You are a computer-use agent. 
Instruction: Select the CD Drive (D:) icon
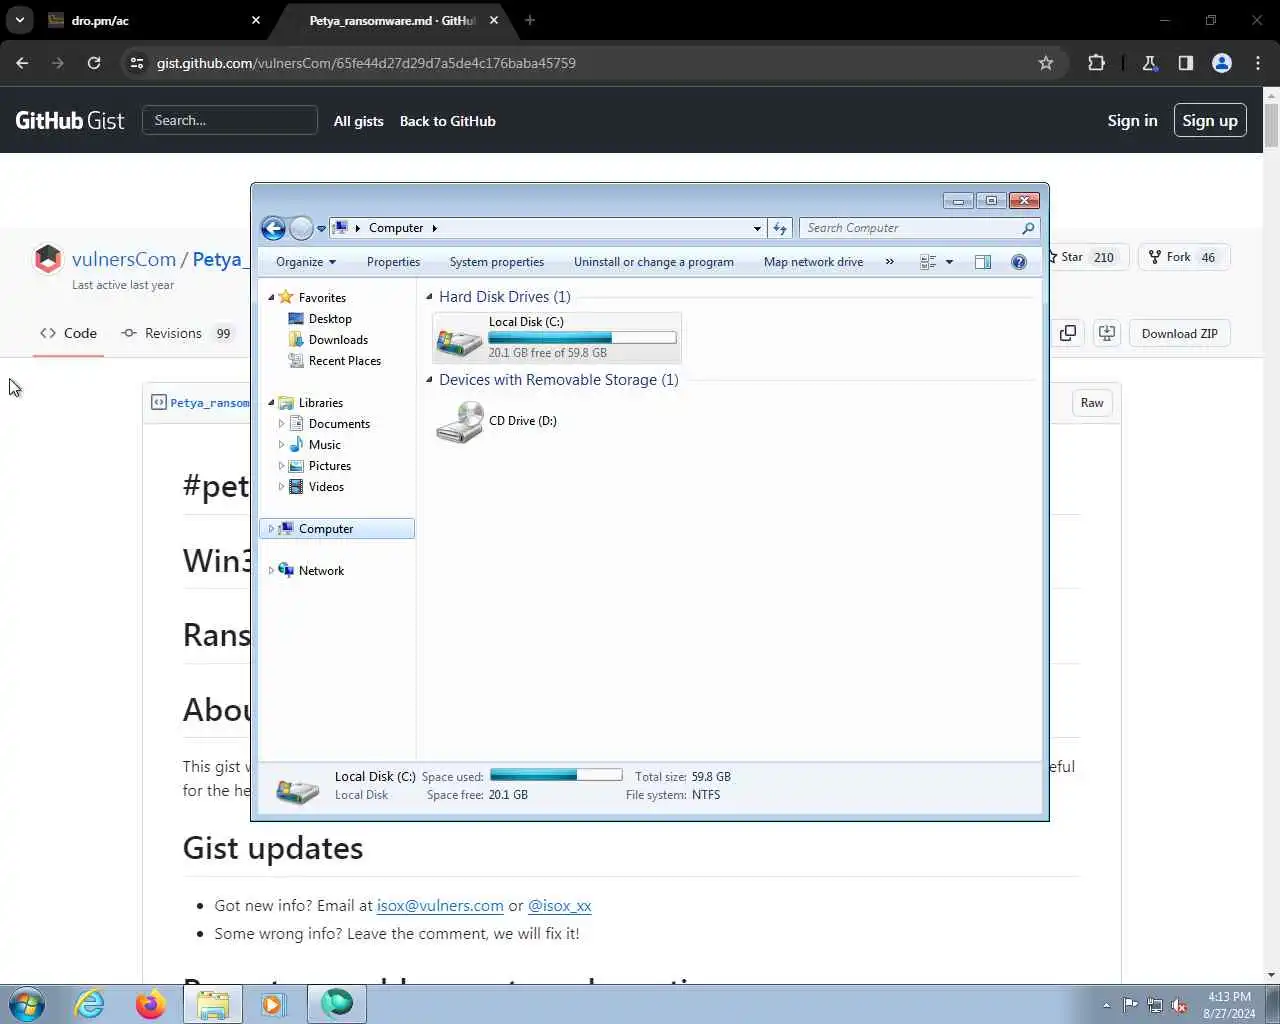(459, 421)
